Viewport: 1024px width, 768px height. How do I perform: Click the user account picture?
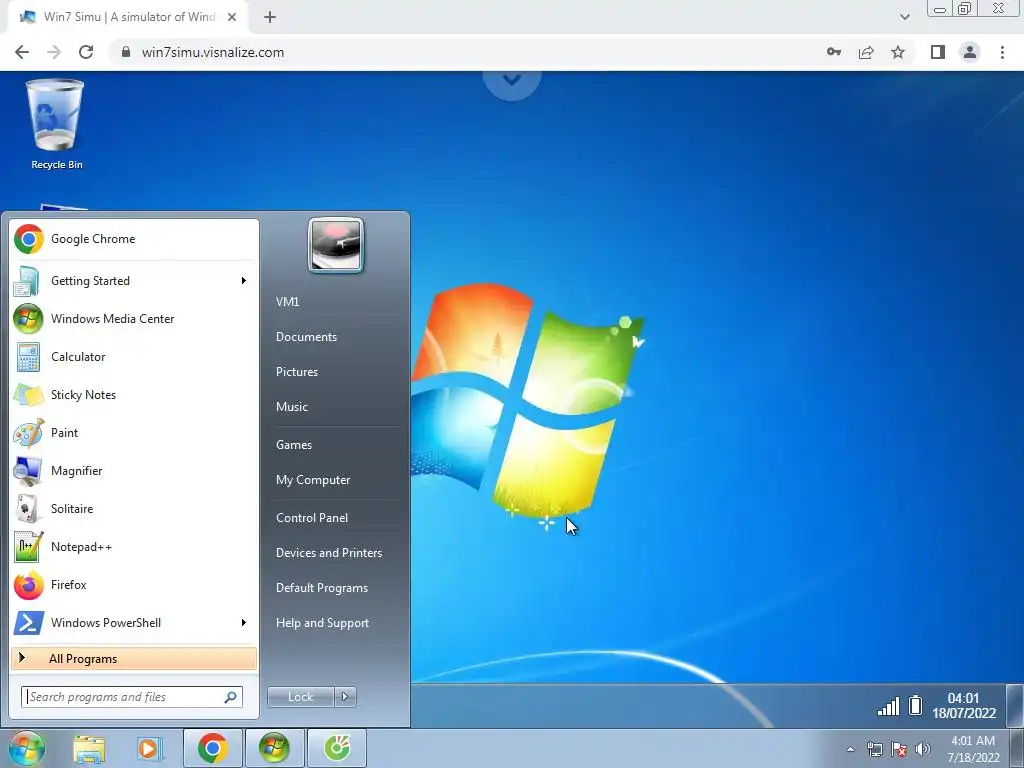click(336, 245)
